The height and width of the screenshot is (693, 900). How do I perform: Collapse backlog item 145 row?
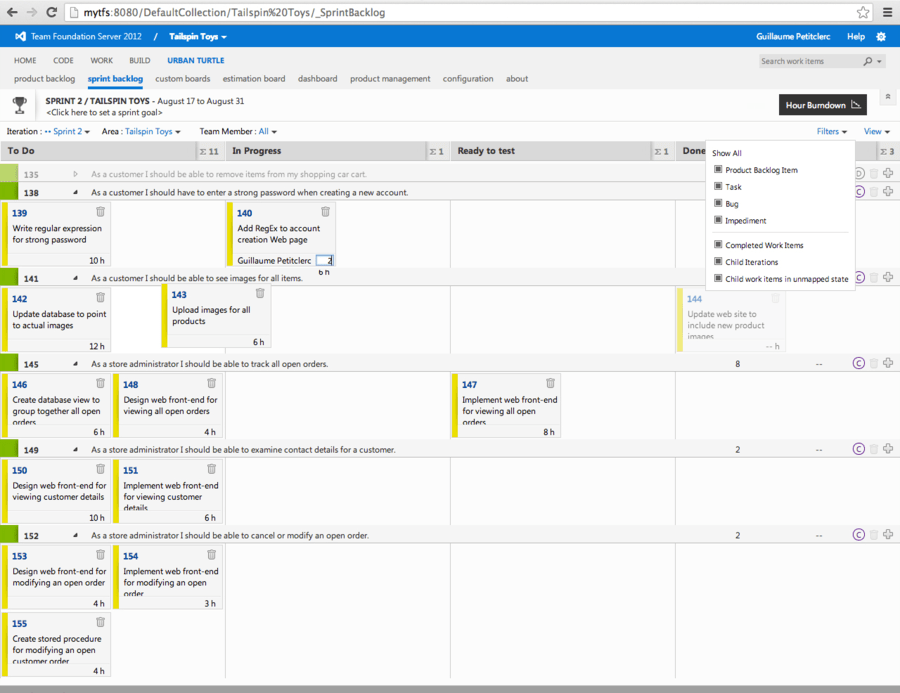[75, 364]
